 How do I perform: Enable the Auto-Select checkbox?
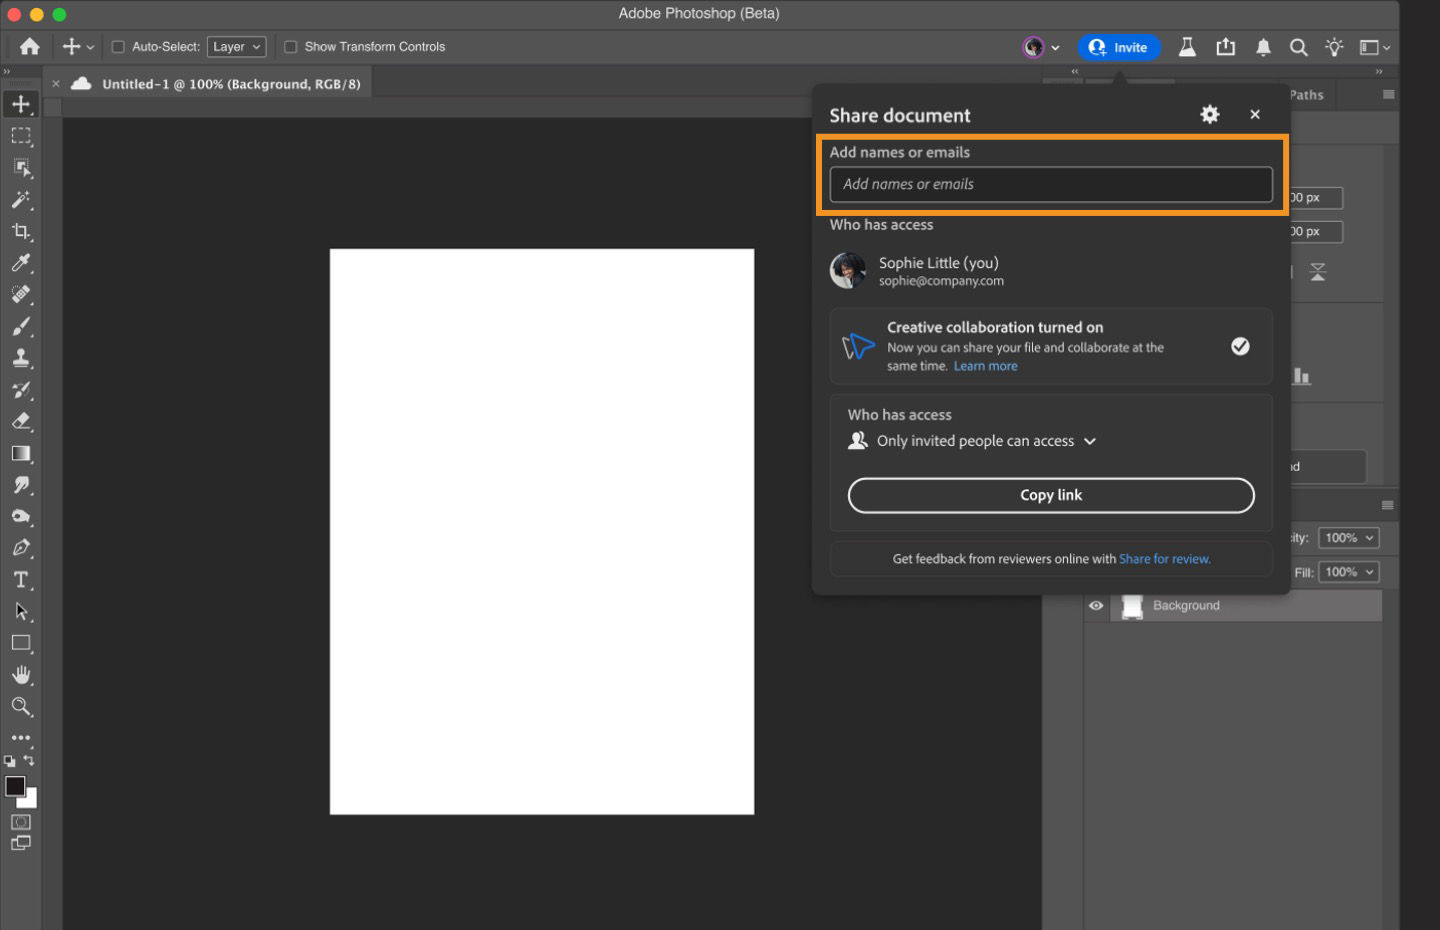(x=117, y=46)
